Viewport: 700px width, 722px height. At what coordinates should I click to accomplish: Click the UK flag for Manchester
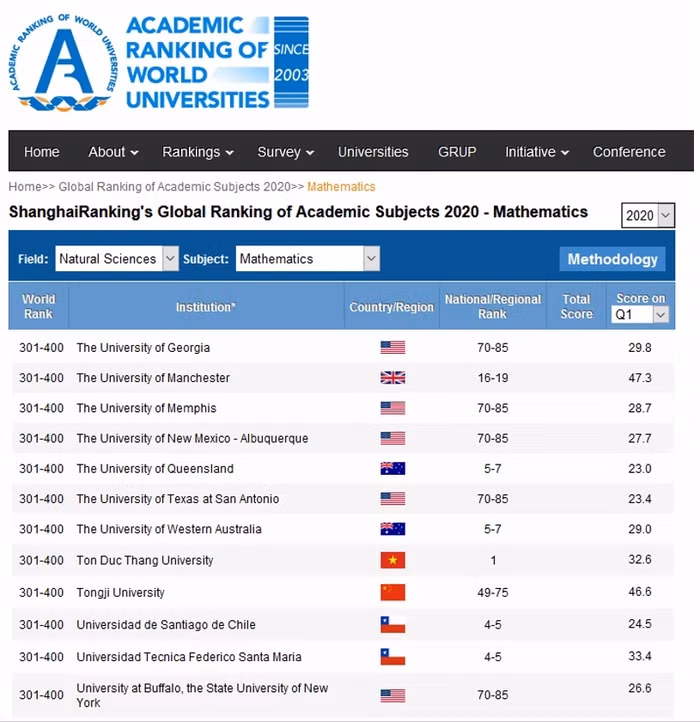(x=392, y=378)
